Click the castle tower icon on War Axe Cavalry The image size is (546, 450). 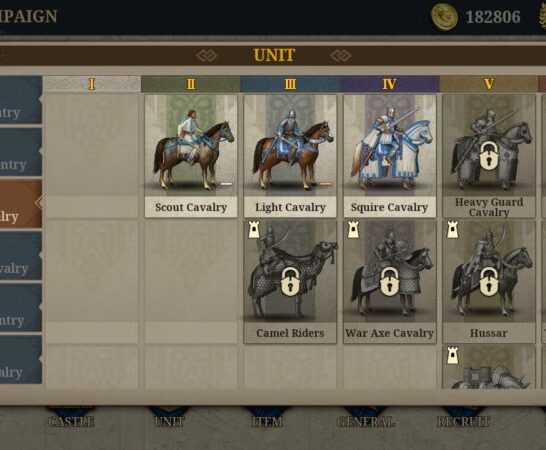[x=353, y=230]
